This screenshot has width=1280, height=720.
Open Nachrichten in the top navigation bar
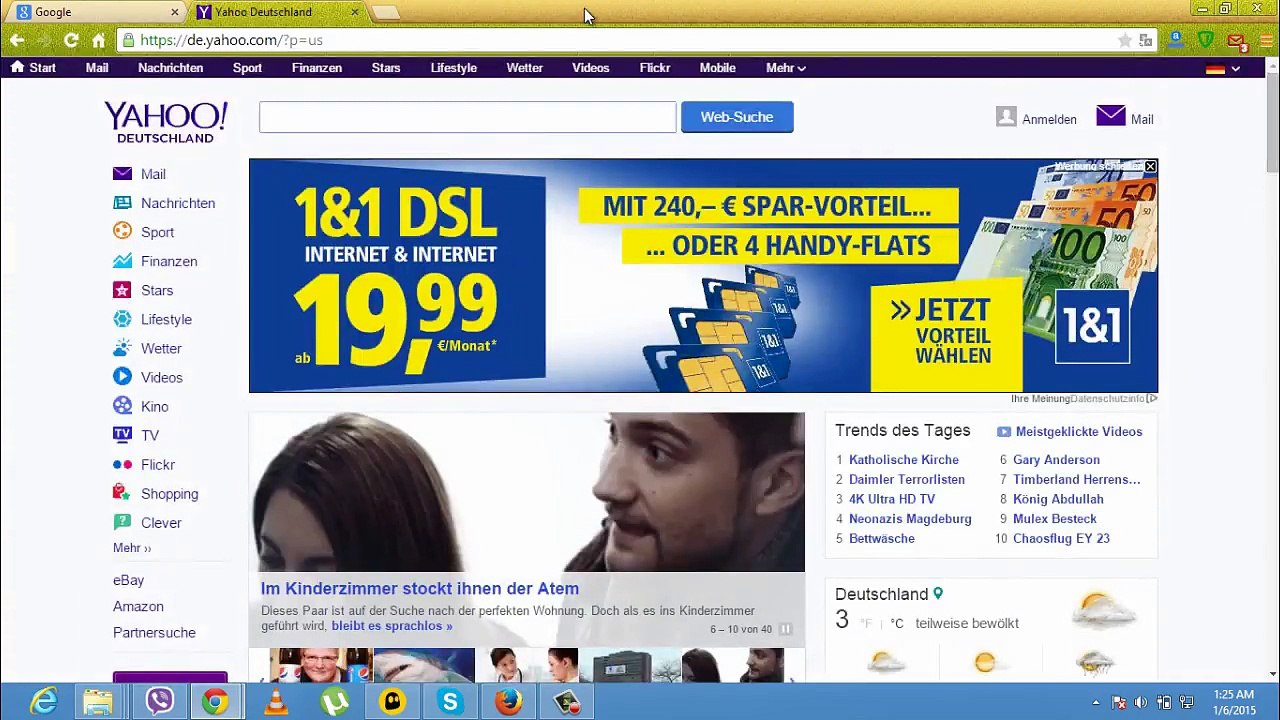point(170,68)
